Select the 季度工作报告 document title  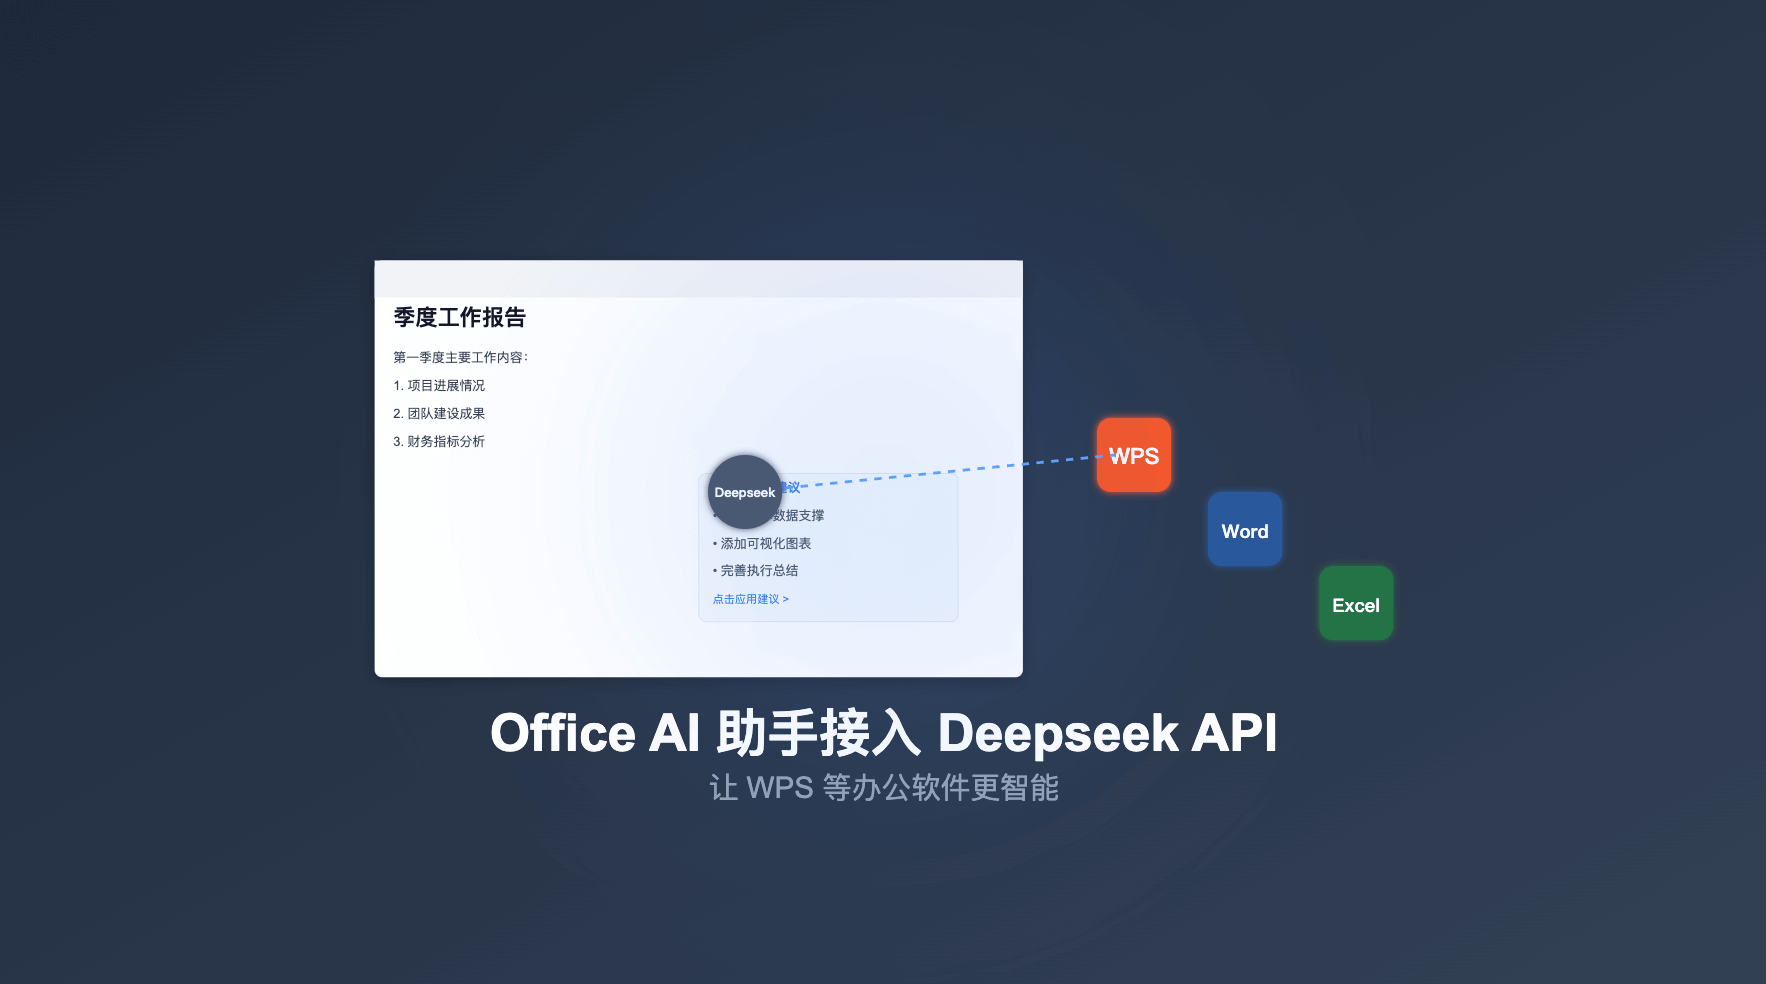pos(462,318)
